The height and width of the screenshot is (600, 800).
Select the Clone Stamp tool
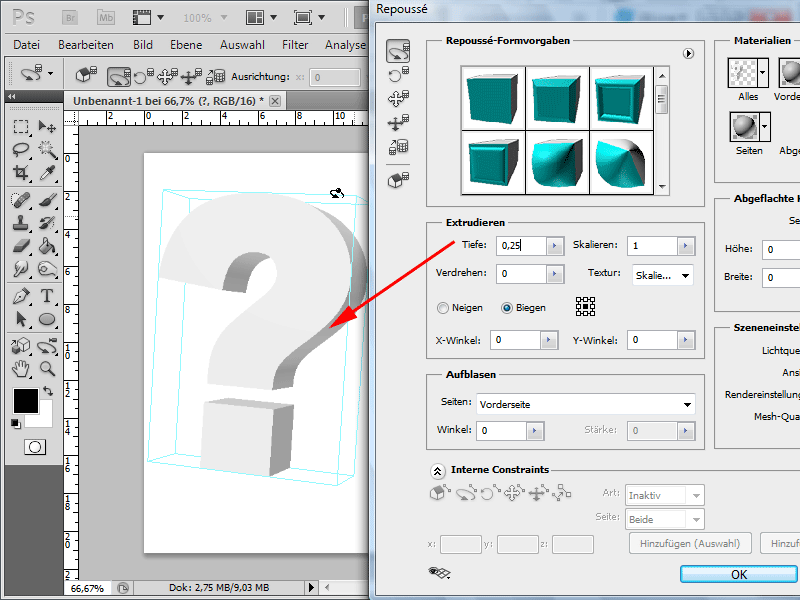click(21, 223)
